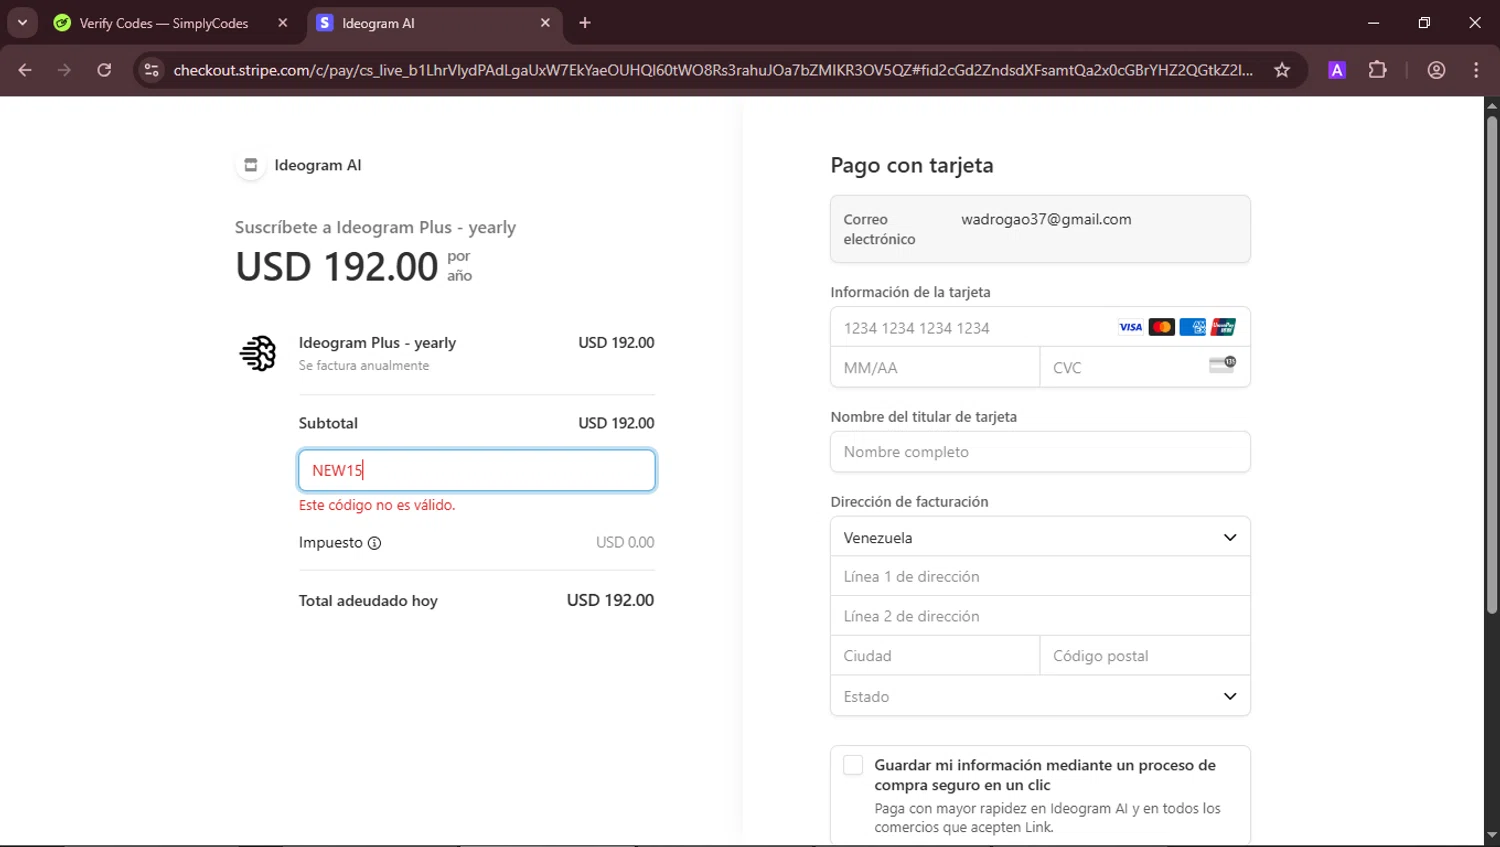Click the 'Suscríbete a Ideogram Plus - yearly' heading
This screenshot has width=1500, height=847.
pyautogui.click(x=375, y=227)
